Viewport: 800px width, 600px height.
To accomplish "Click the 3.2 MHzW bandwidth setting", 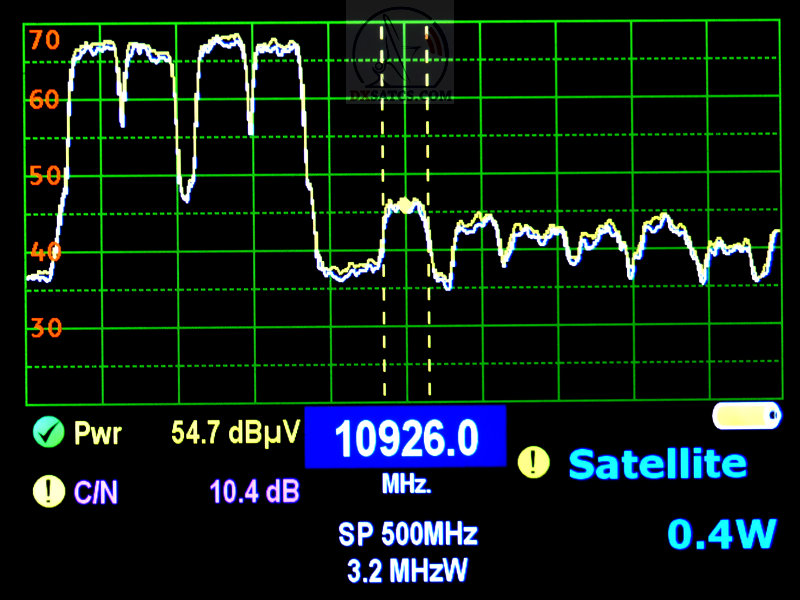I will pyautogui.click(x=407, y=571).
